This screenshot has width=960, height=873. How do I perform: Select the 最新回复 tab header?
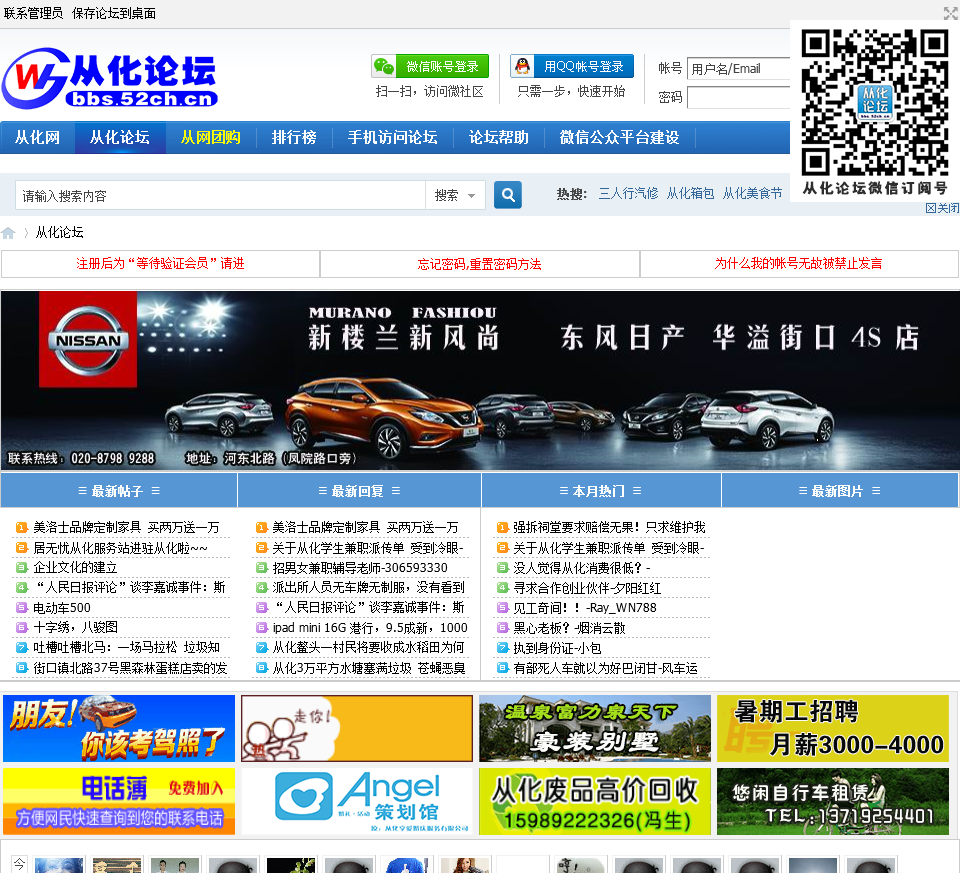pyautogui.click(x=359, y=491)
